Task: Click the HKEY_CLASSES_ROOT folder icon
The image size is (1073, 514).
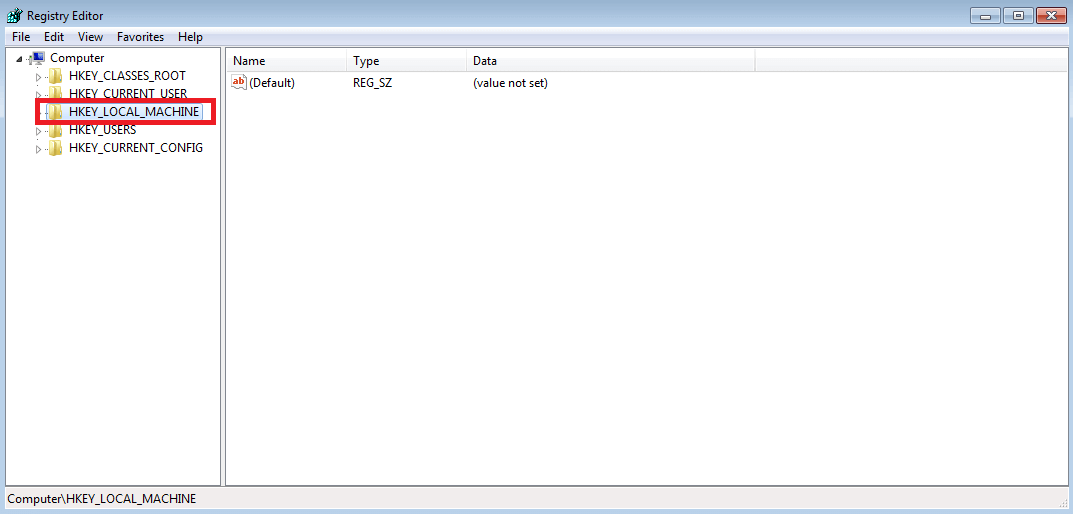Action: pyautogui.click(x=55, y=76)
